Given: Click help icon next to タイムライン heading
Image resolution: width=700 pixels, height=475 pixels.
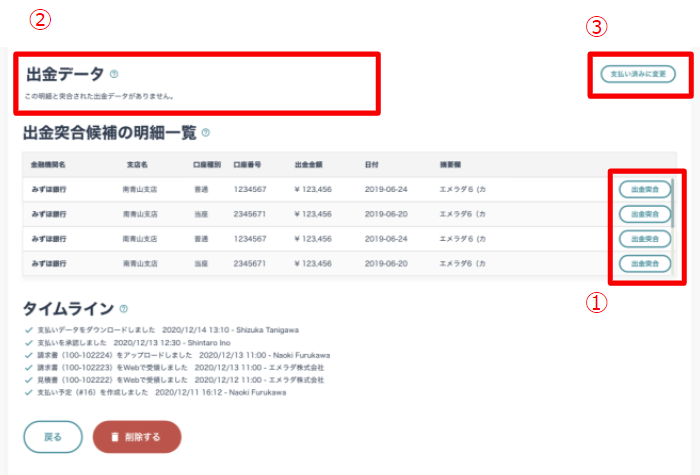Looking at the screenshot, I should point(124,308).
